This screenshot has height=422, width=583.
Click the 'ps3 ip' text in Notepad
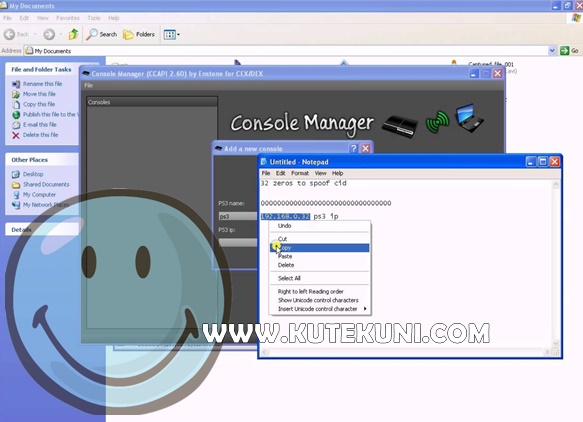pos(326,216)
